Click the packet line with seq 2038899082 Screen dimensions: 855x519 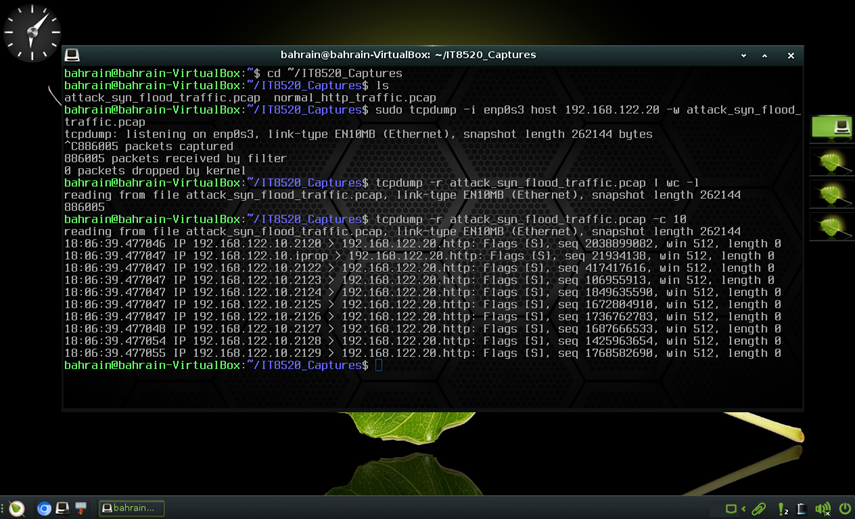[x=423, y=244]
